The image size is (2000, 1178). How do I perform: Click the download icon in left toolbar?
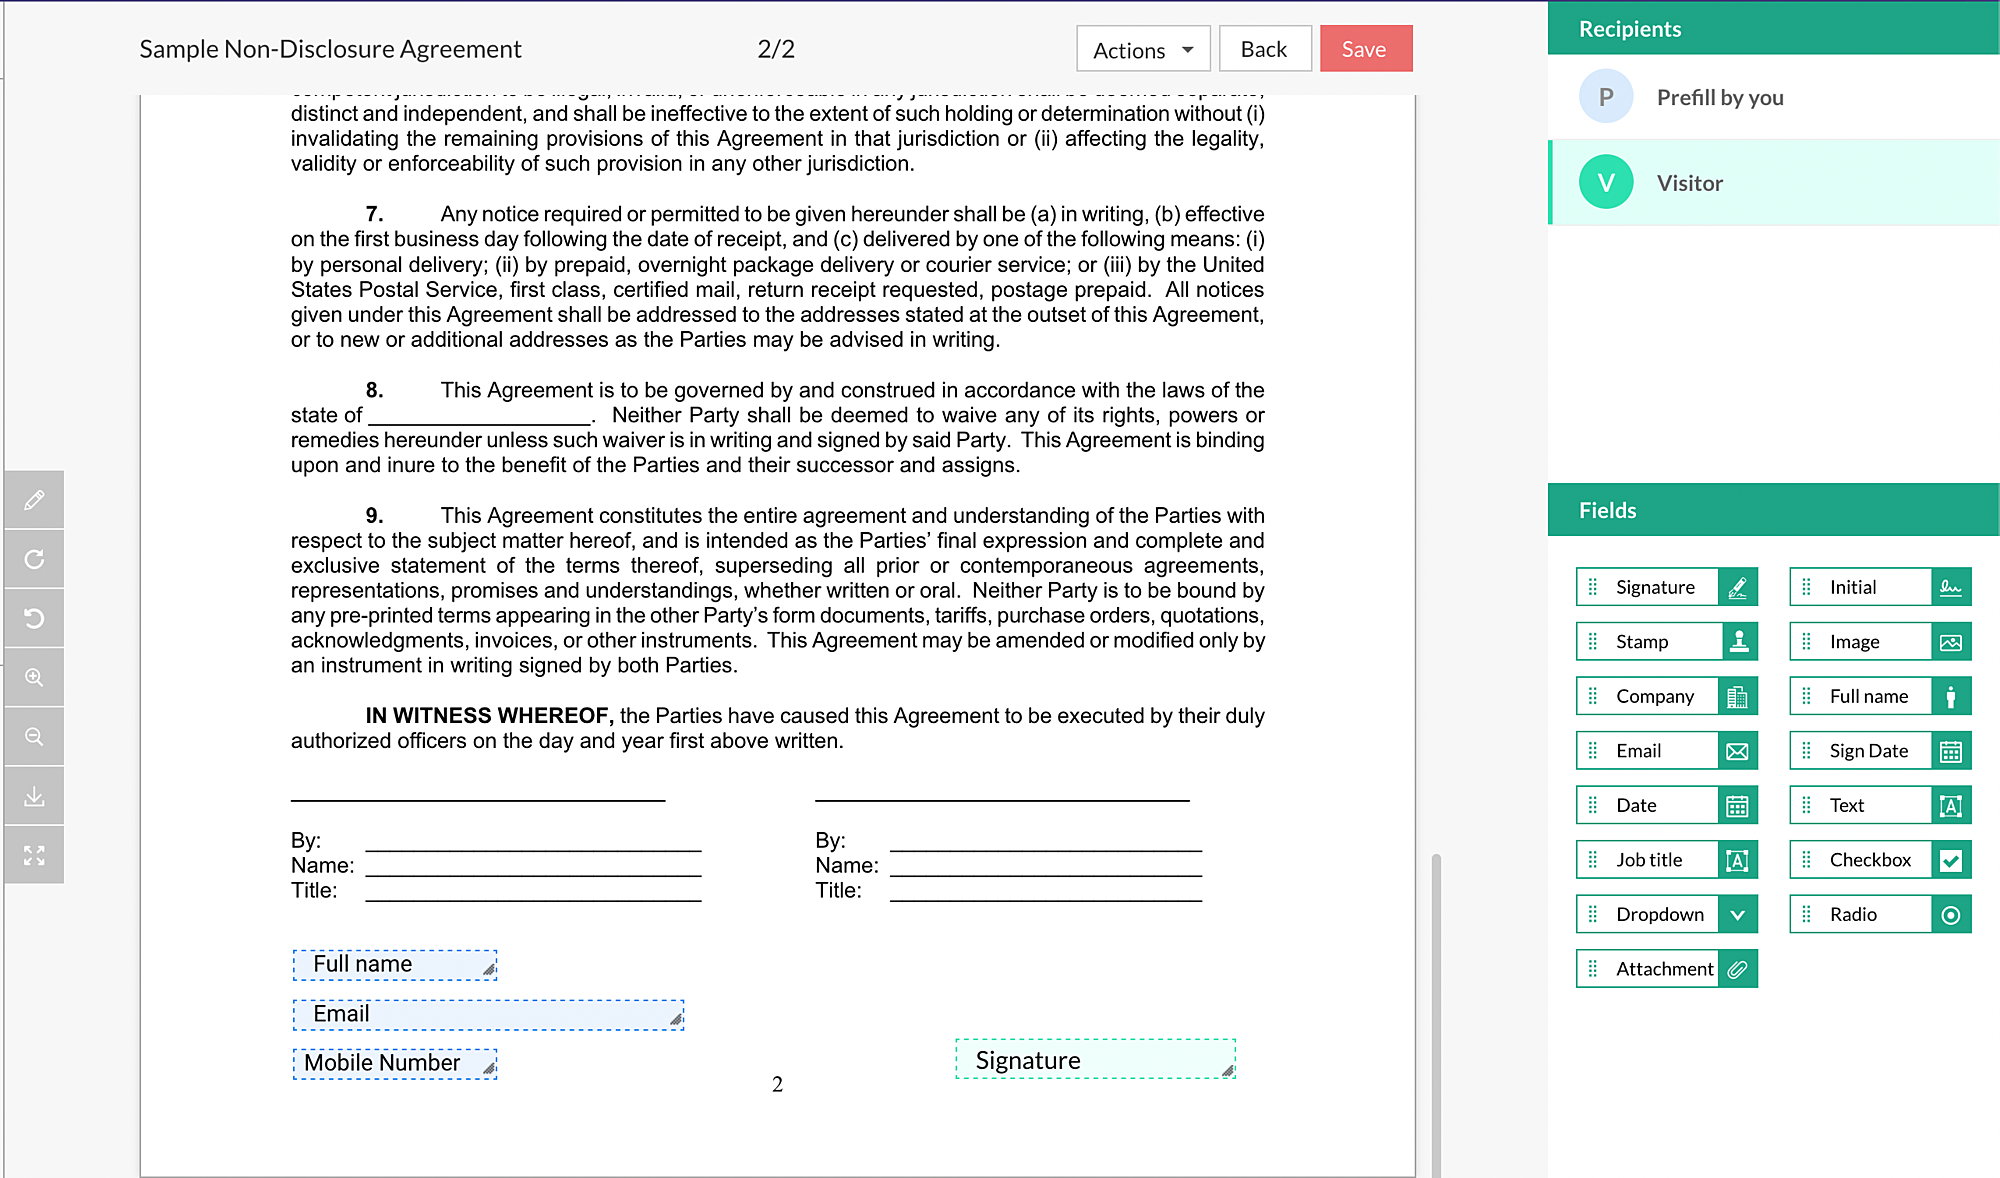[x=34, y=796]
